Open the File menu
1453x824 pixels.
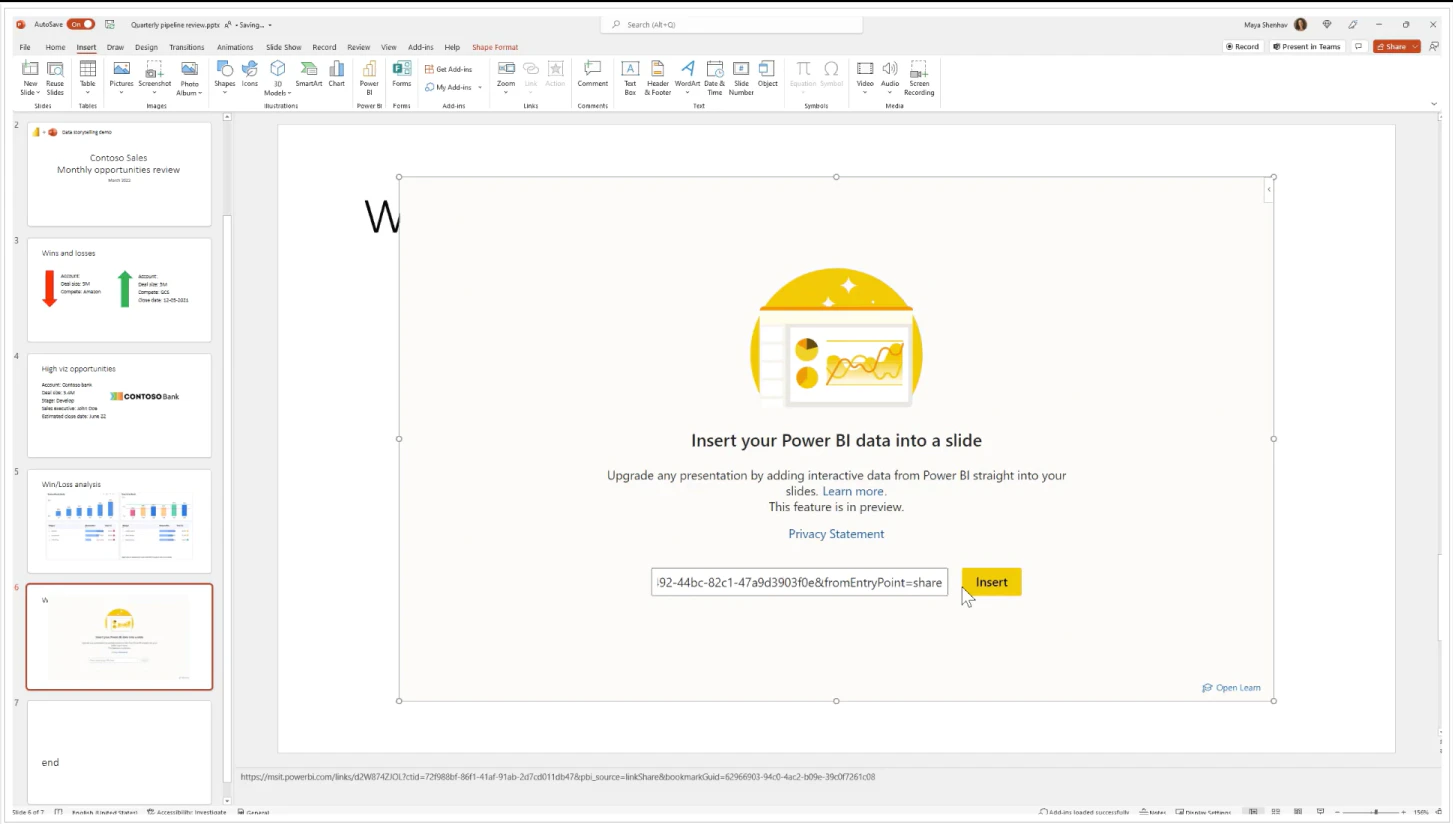click(25, 47)
